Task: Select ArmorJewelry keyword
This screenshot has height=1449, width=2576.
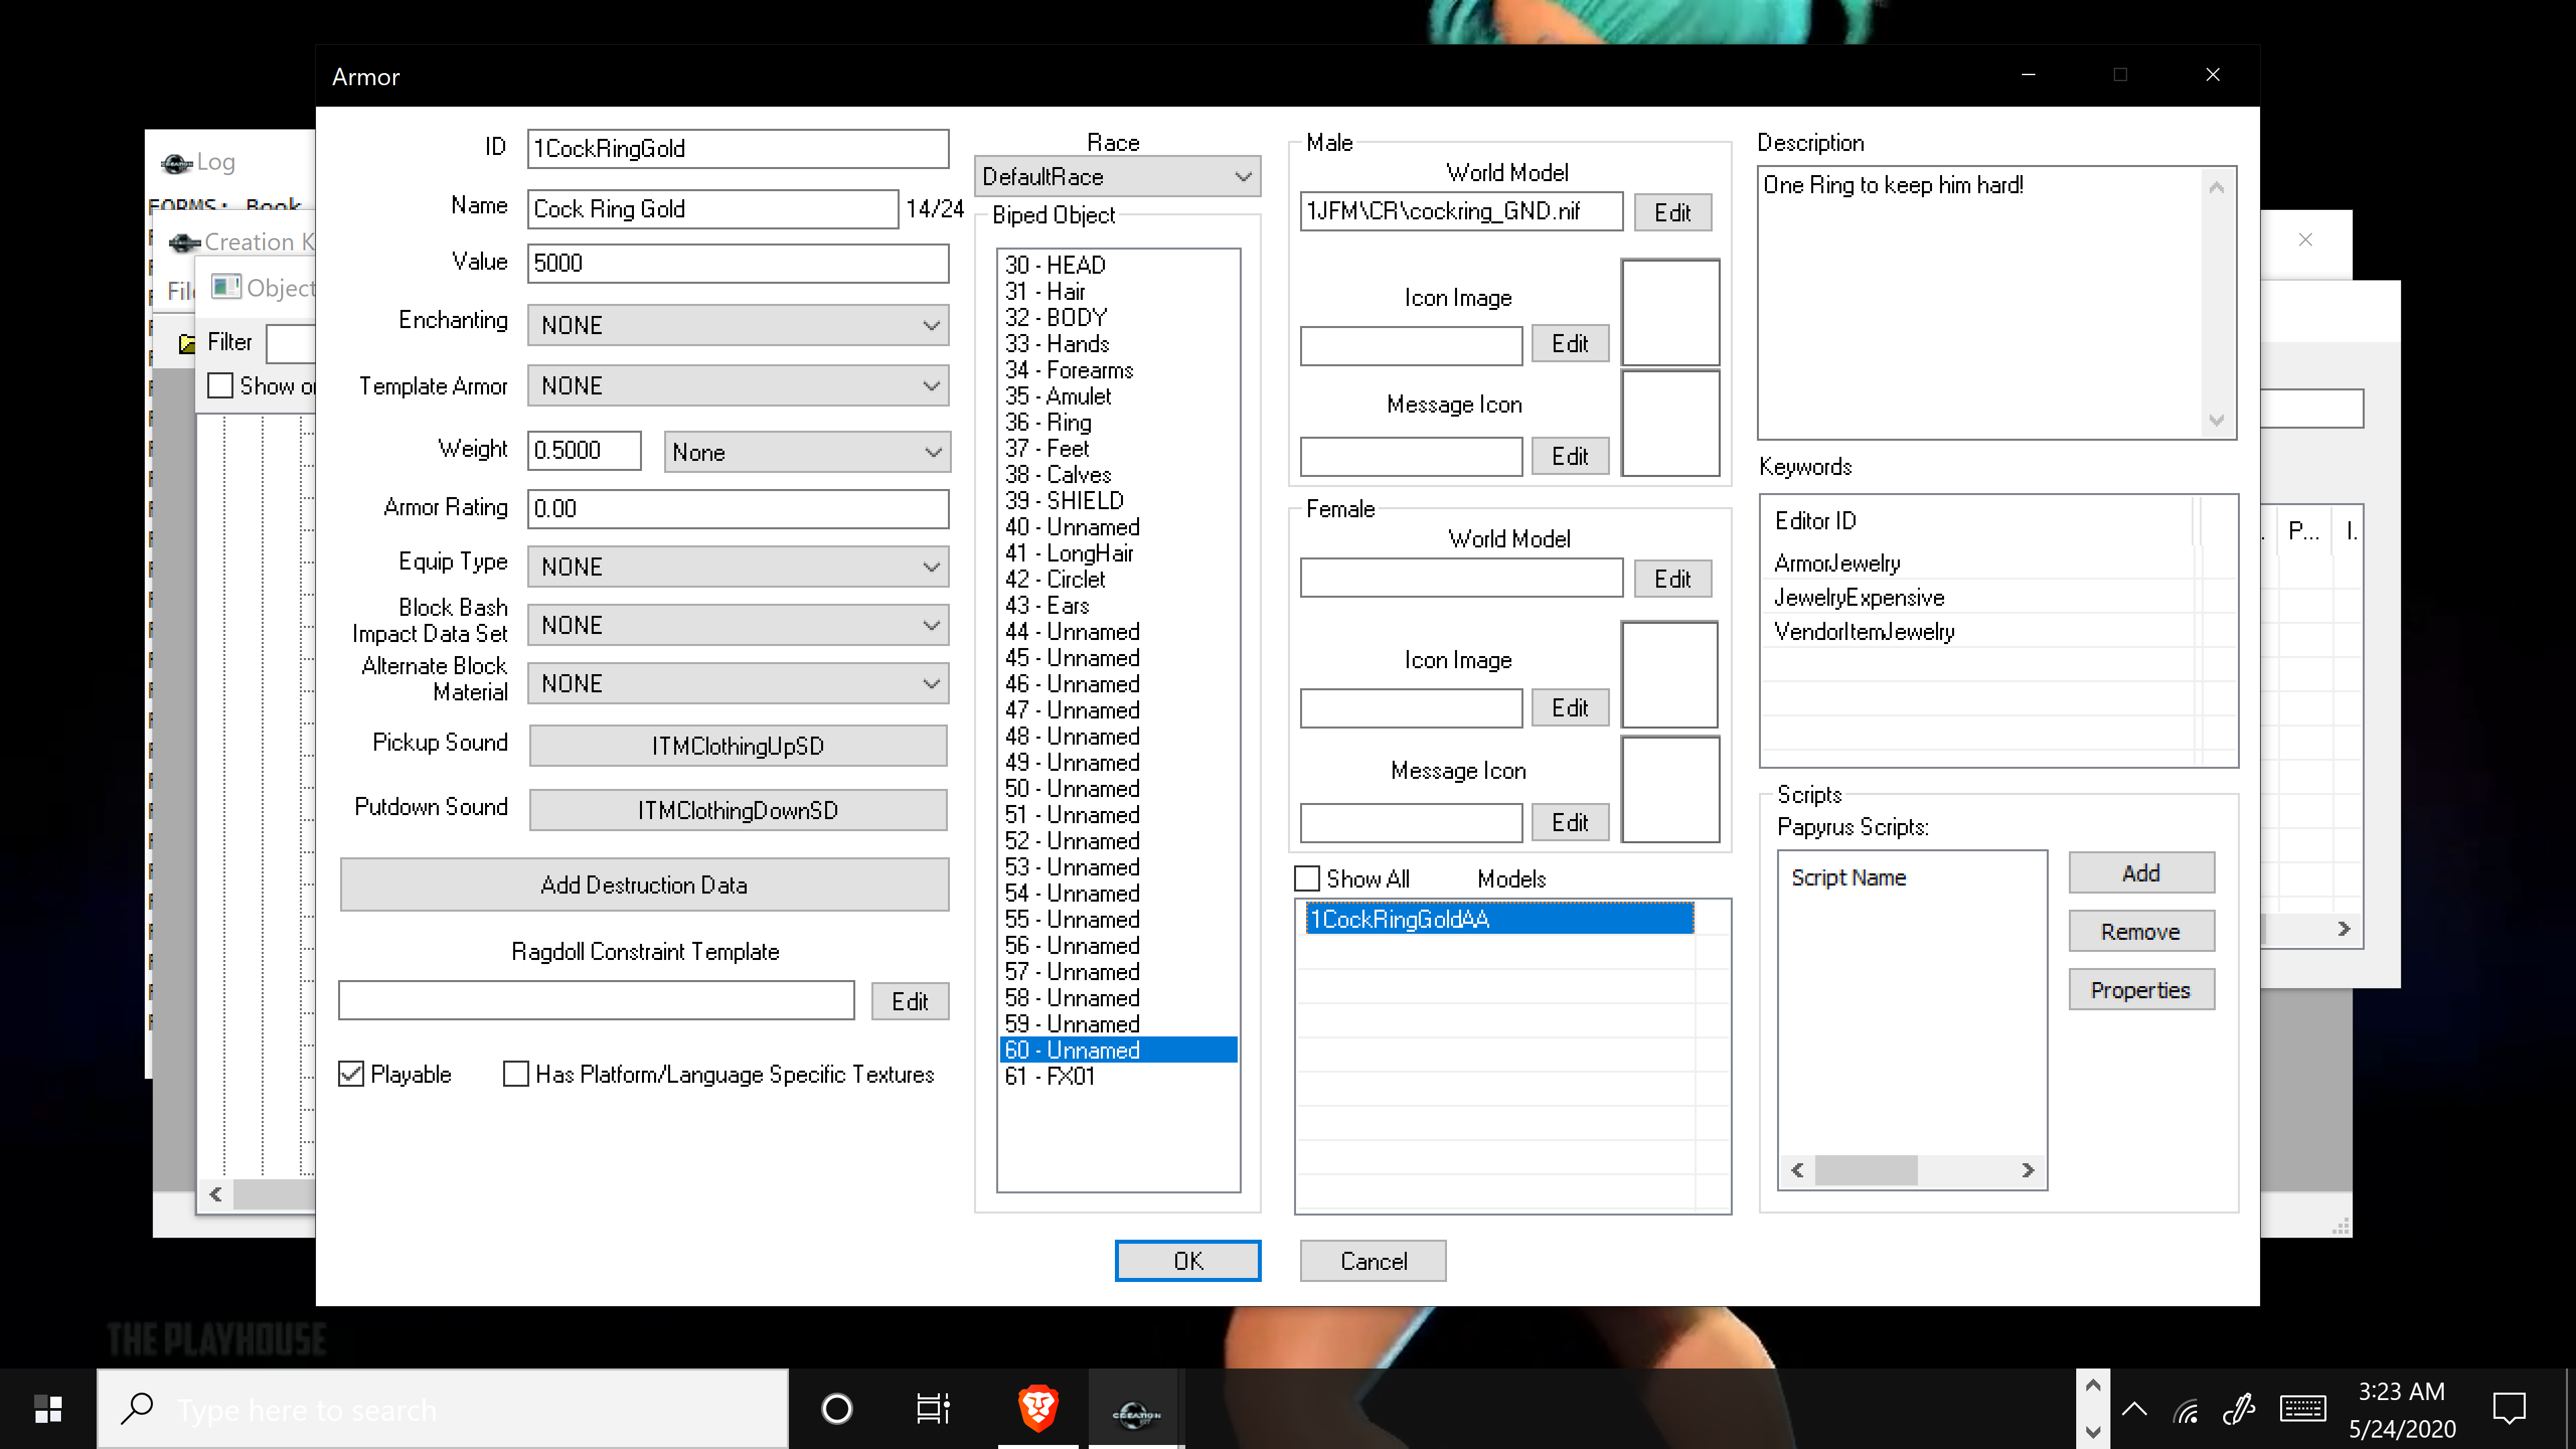Action: 1837,563
